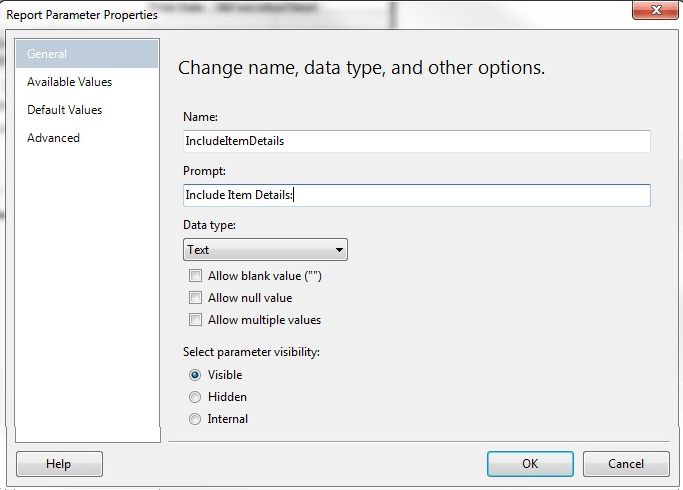Close the Report Parameter Properties window
The width and height of the screenshot is (683, 490).
click(x=655, y=10)
